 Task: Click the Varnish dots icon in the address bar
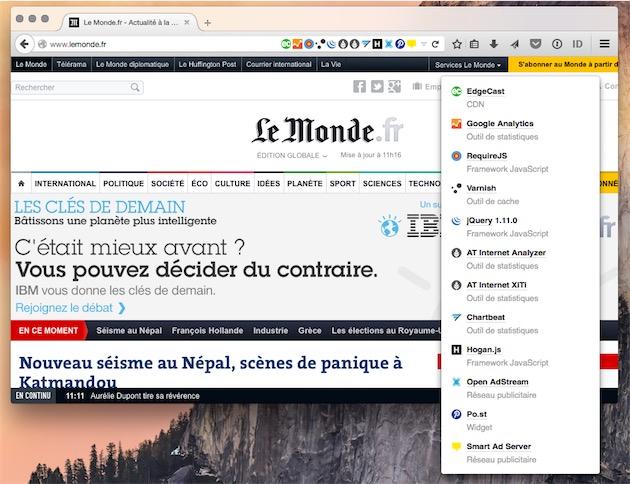click(x=320, y=44)
